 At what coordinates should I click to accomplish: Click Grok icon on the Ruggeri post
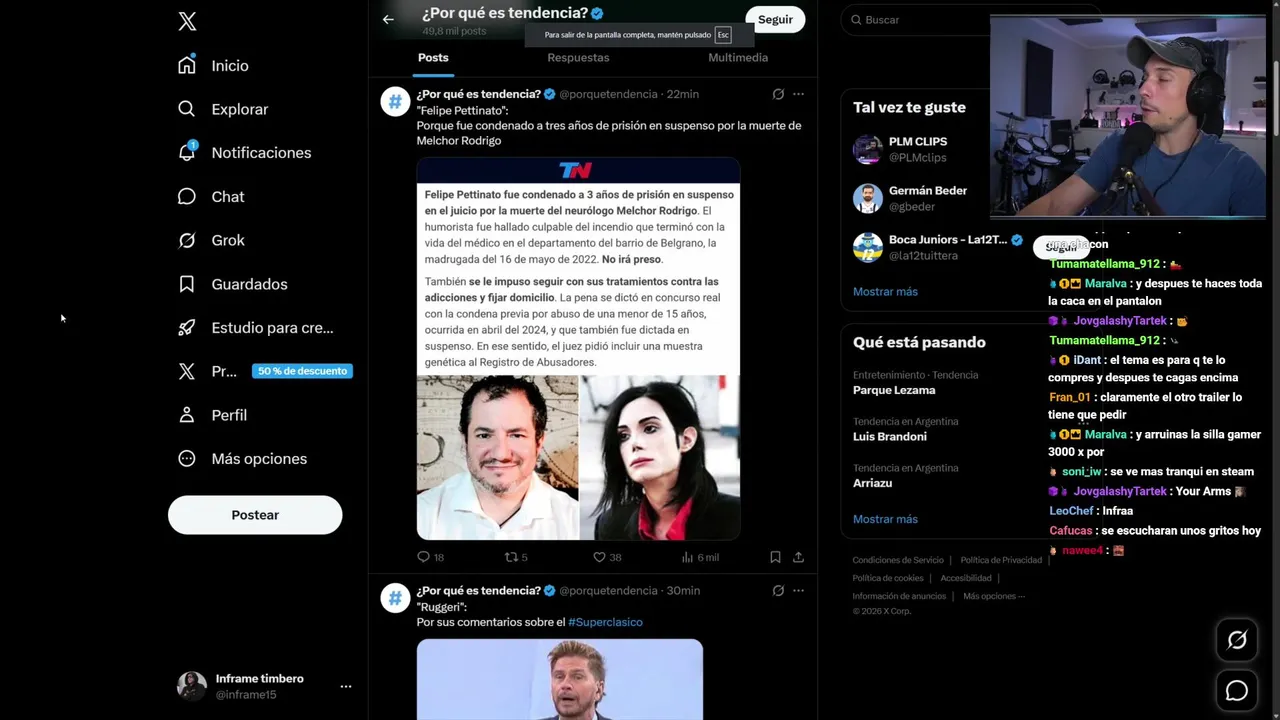coord(778,591)
